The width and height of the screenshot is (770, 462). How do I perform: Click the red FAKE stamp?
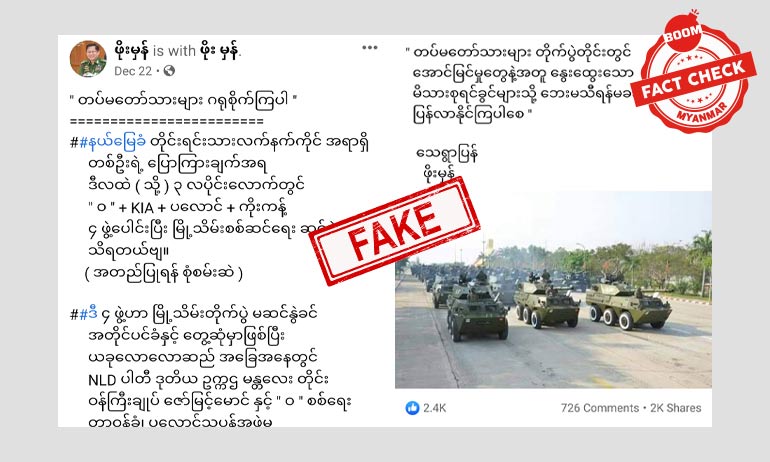coord(394,231)
